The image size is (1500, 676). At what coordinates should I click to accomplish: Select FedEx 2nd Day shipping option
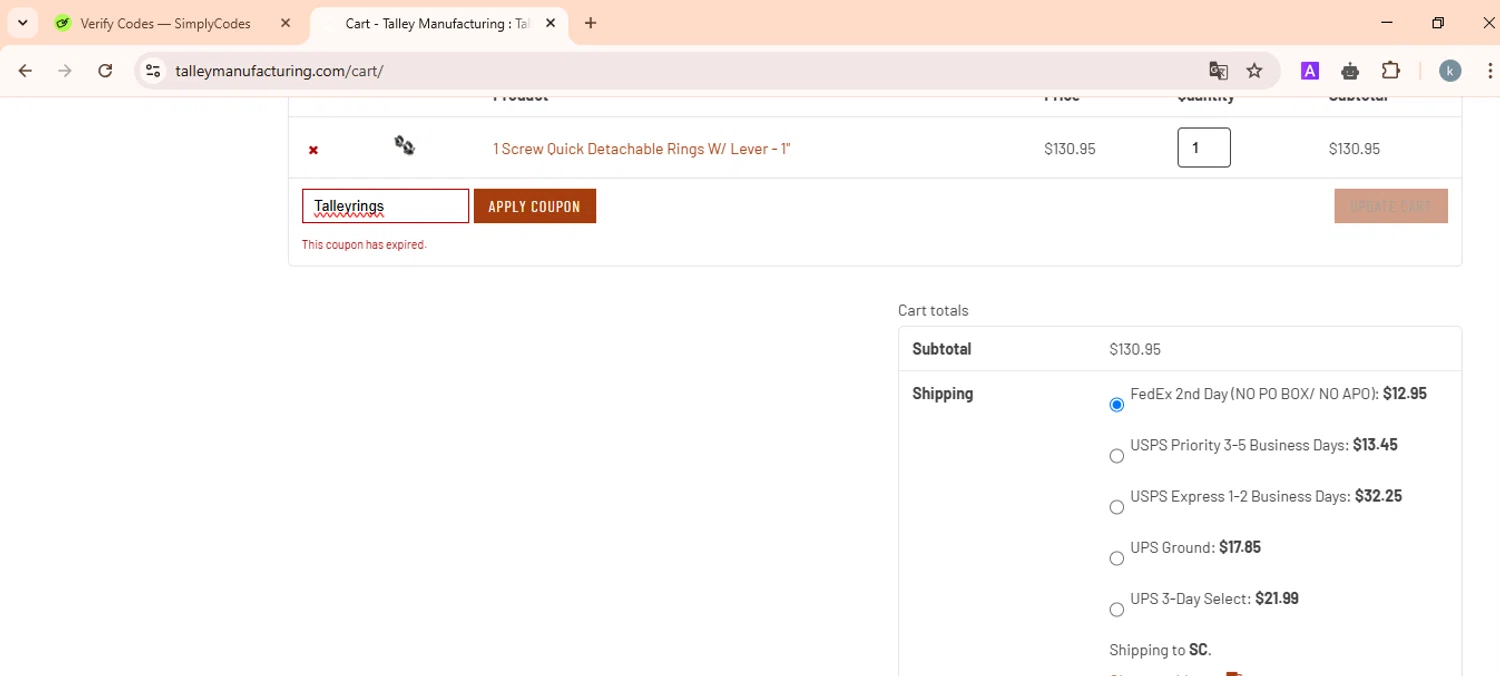pos(1117,405)
